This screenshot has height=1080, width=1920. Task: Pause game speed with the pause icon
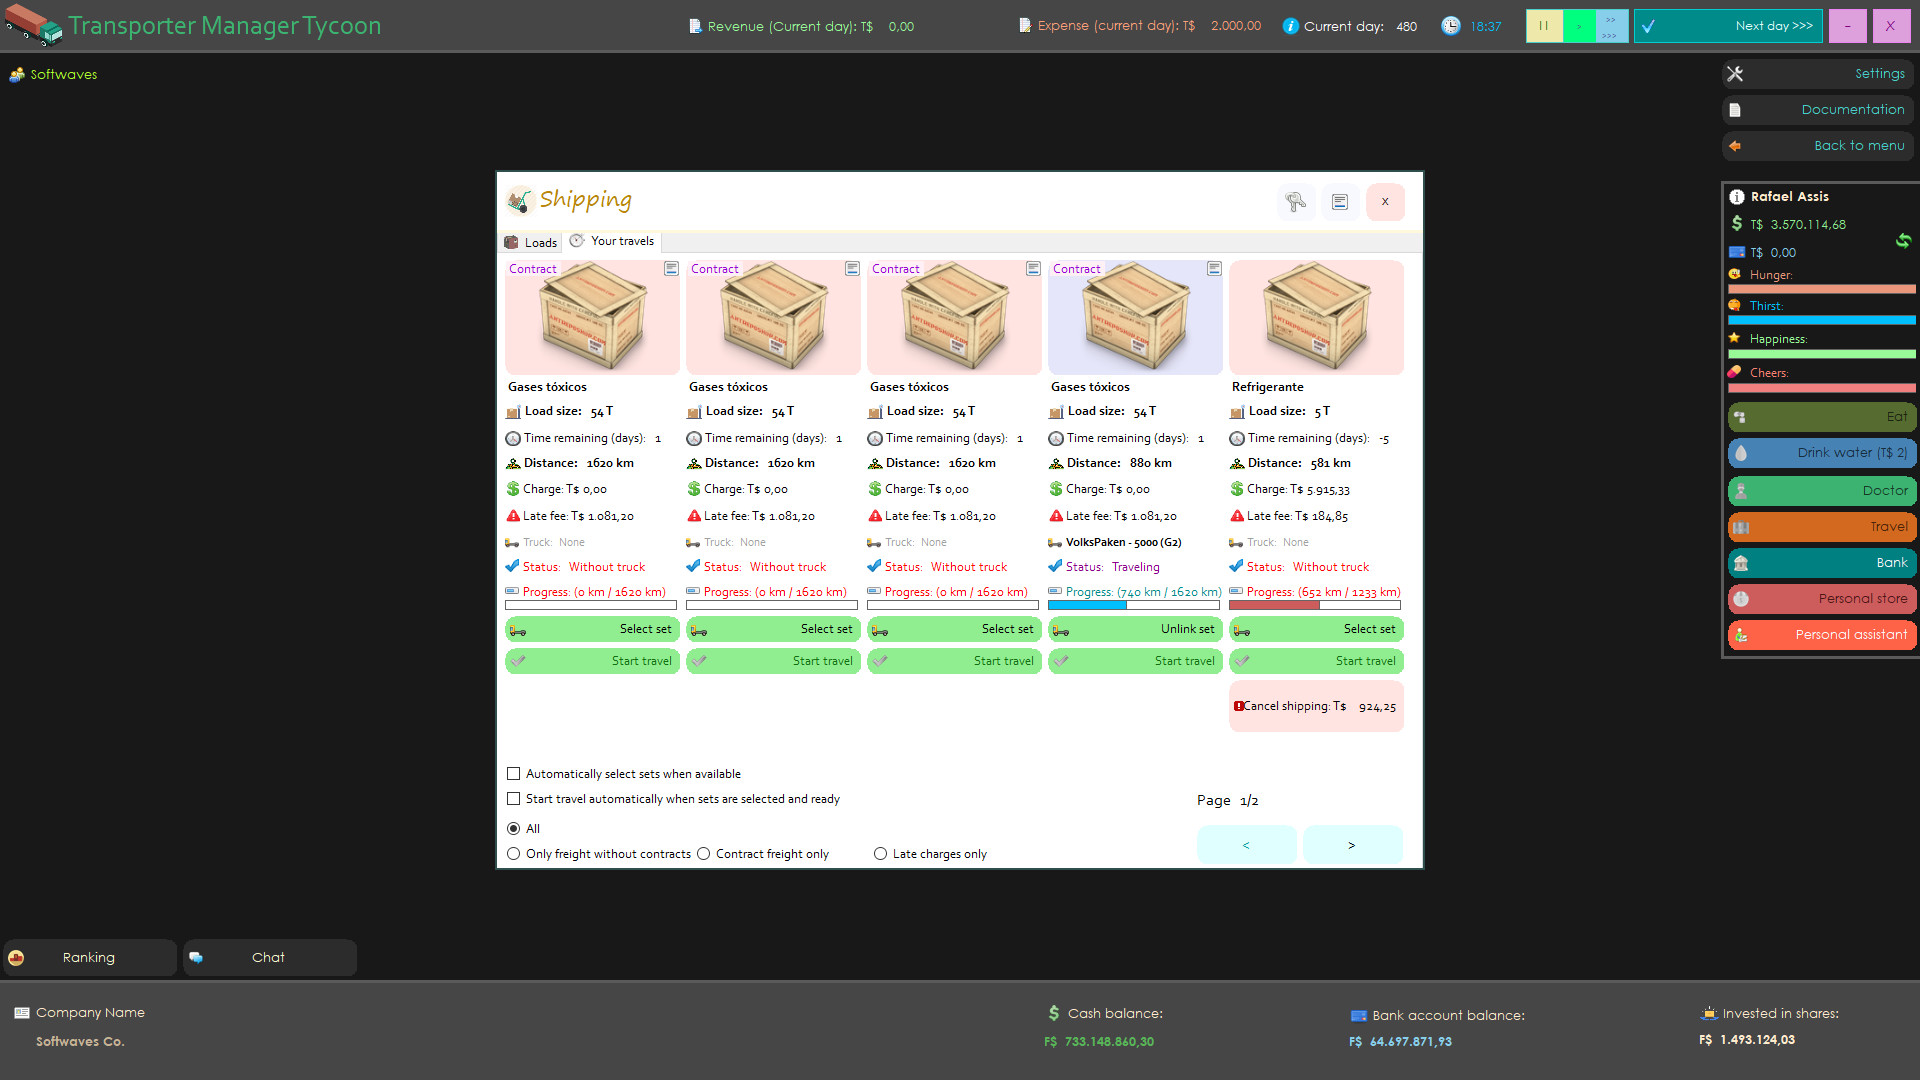click(x=1543, y=26)
